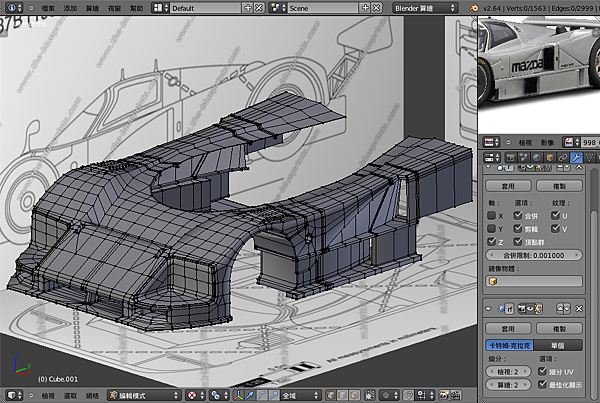600x403 pixels.
Task: Uncheck the 剪輯 option
Action: coord(518,228)
